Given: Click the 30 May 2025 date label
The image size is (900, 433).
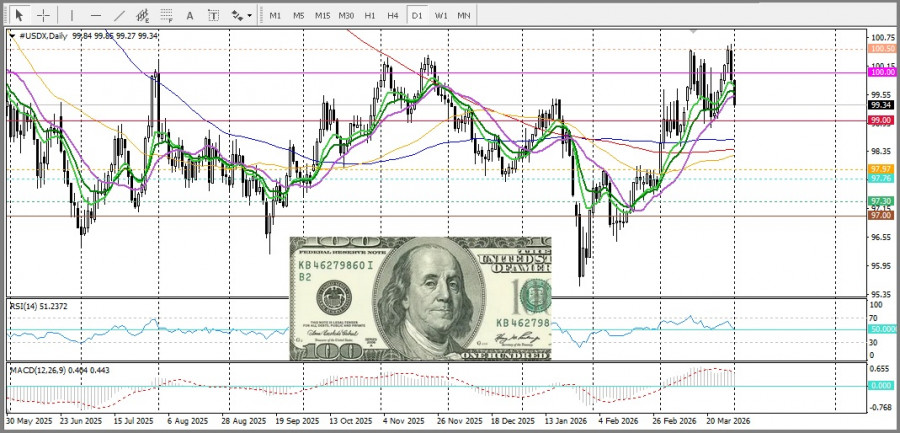Looking at the screenshot, I should click(29, 420).
